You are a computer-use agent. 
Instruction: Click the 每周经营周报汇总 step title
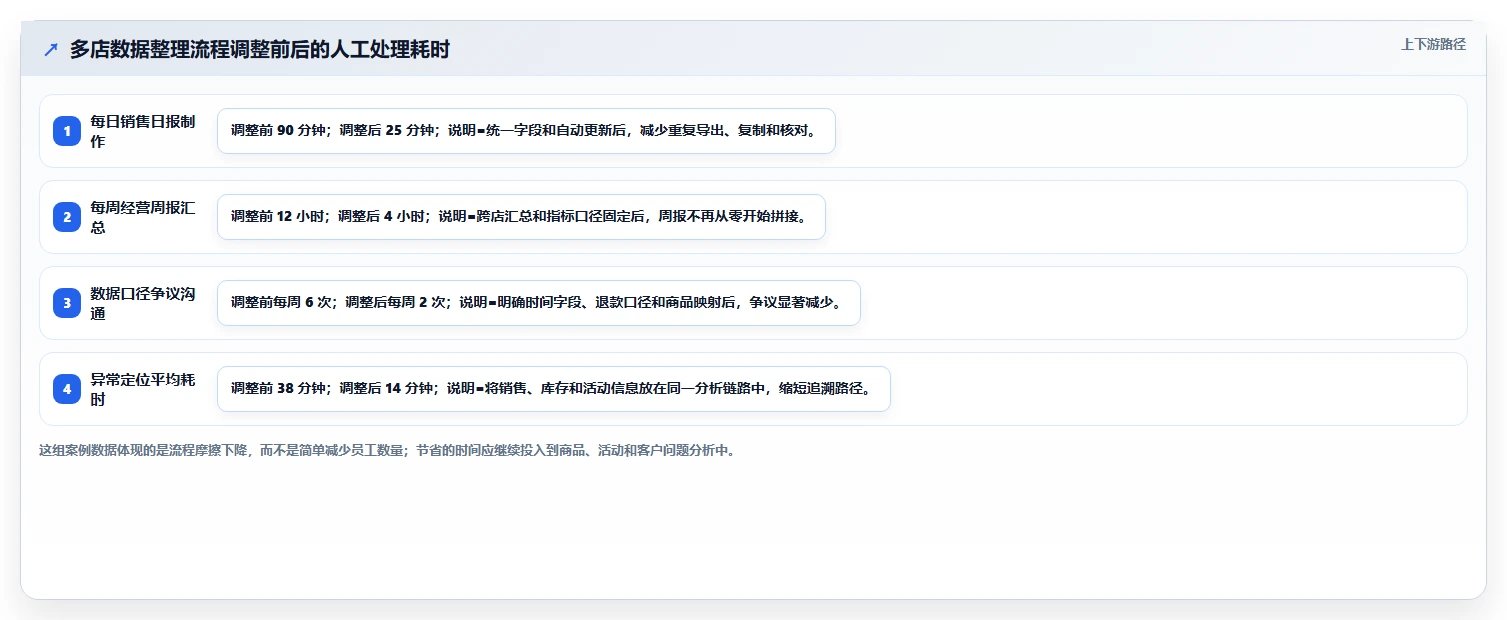143,217
